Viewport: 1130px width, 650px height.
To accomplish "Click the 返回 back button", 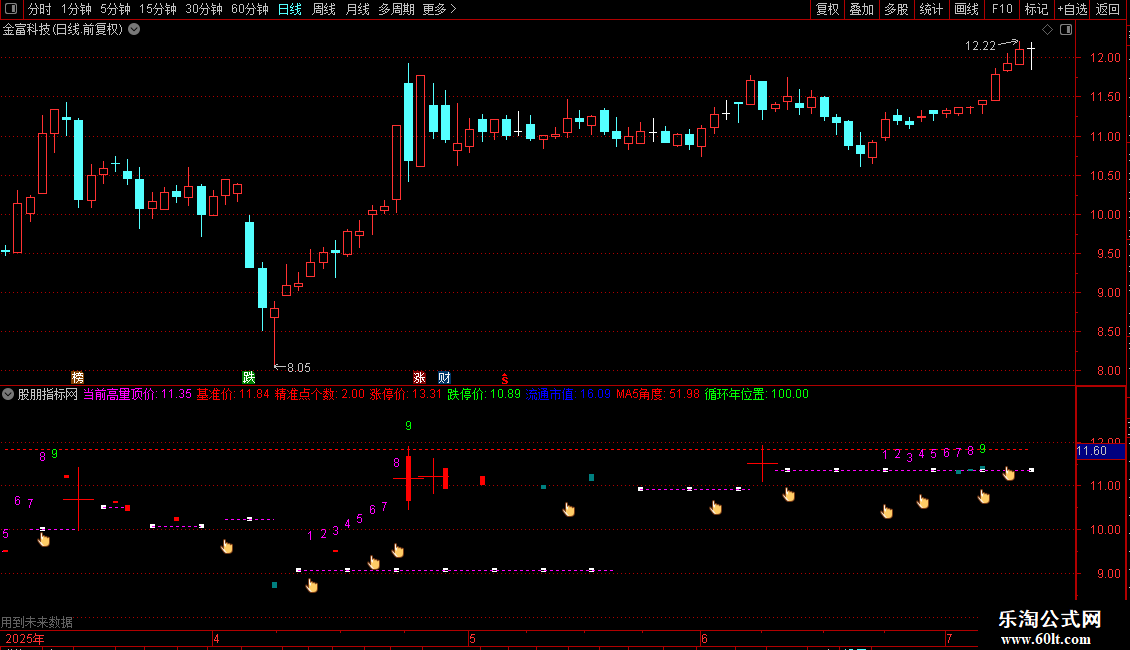I will (x=1108, y=9).
